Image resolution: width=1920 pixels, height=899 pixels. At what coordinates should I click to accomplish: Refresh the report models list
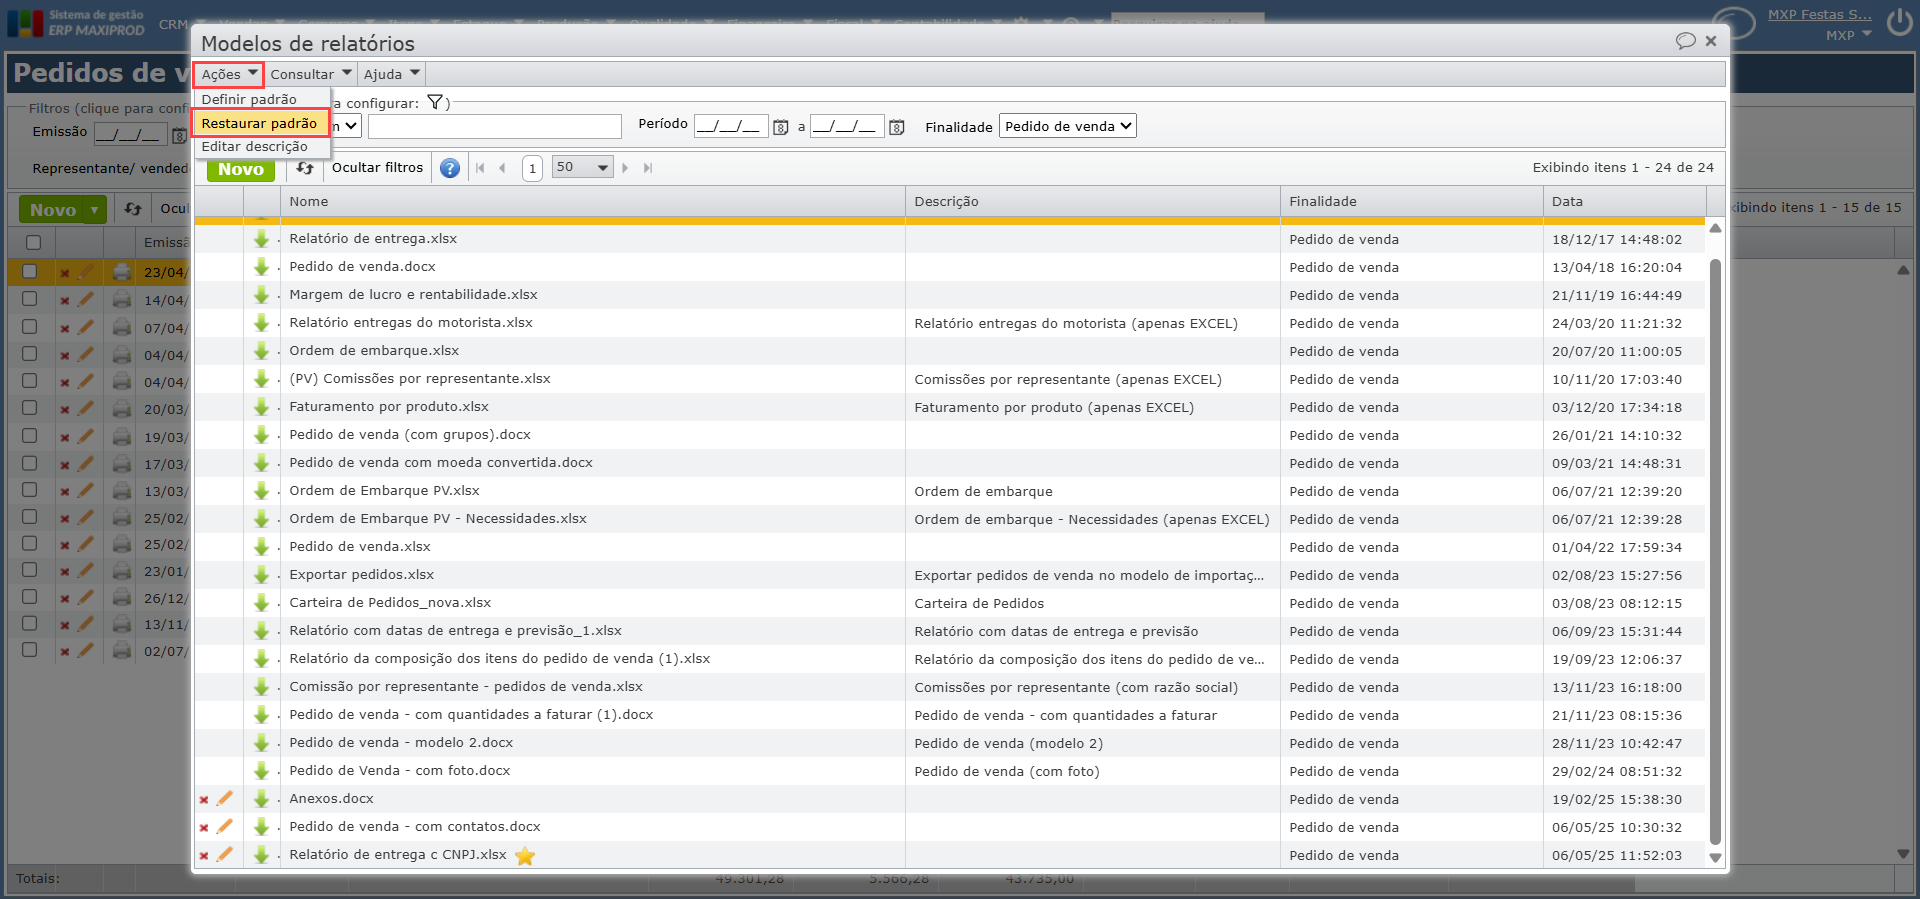tap(305, 168)
